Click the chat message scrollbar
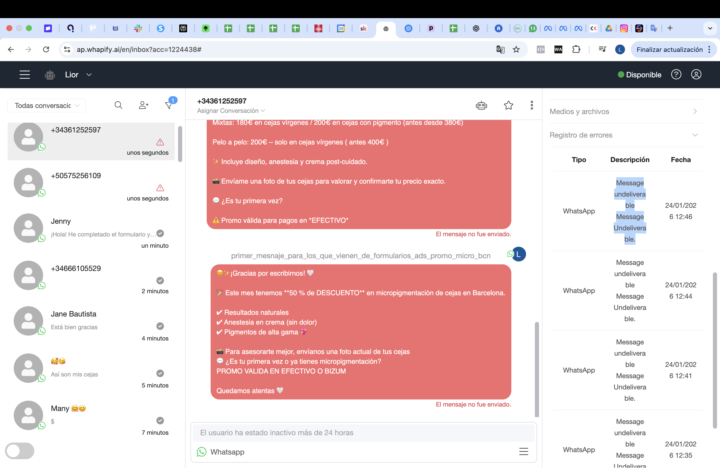The image size is (720, 468). (x=536, y=369)
